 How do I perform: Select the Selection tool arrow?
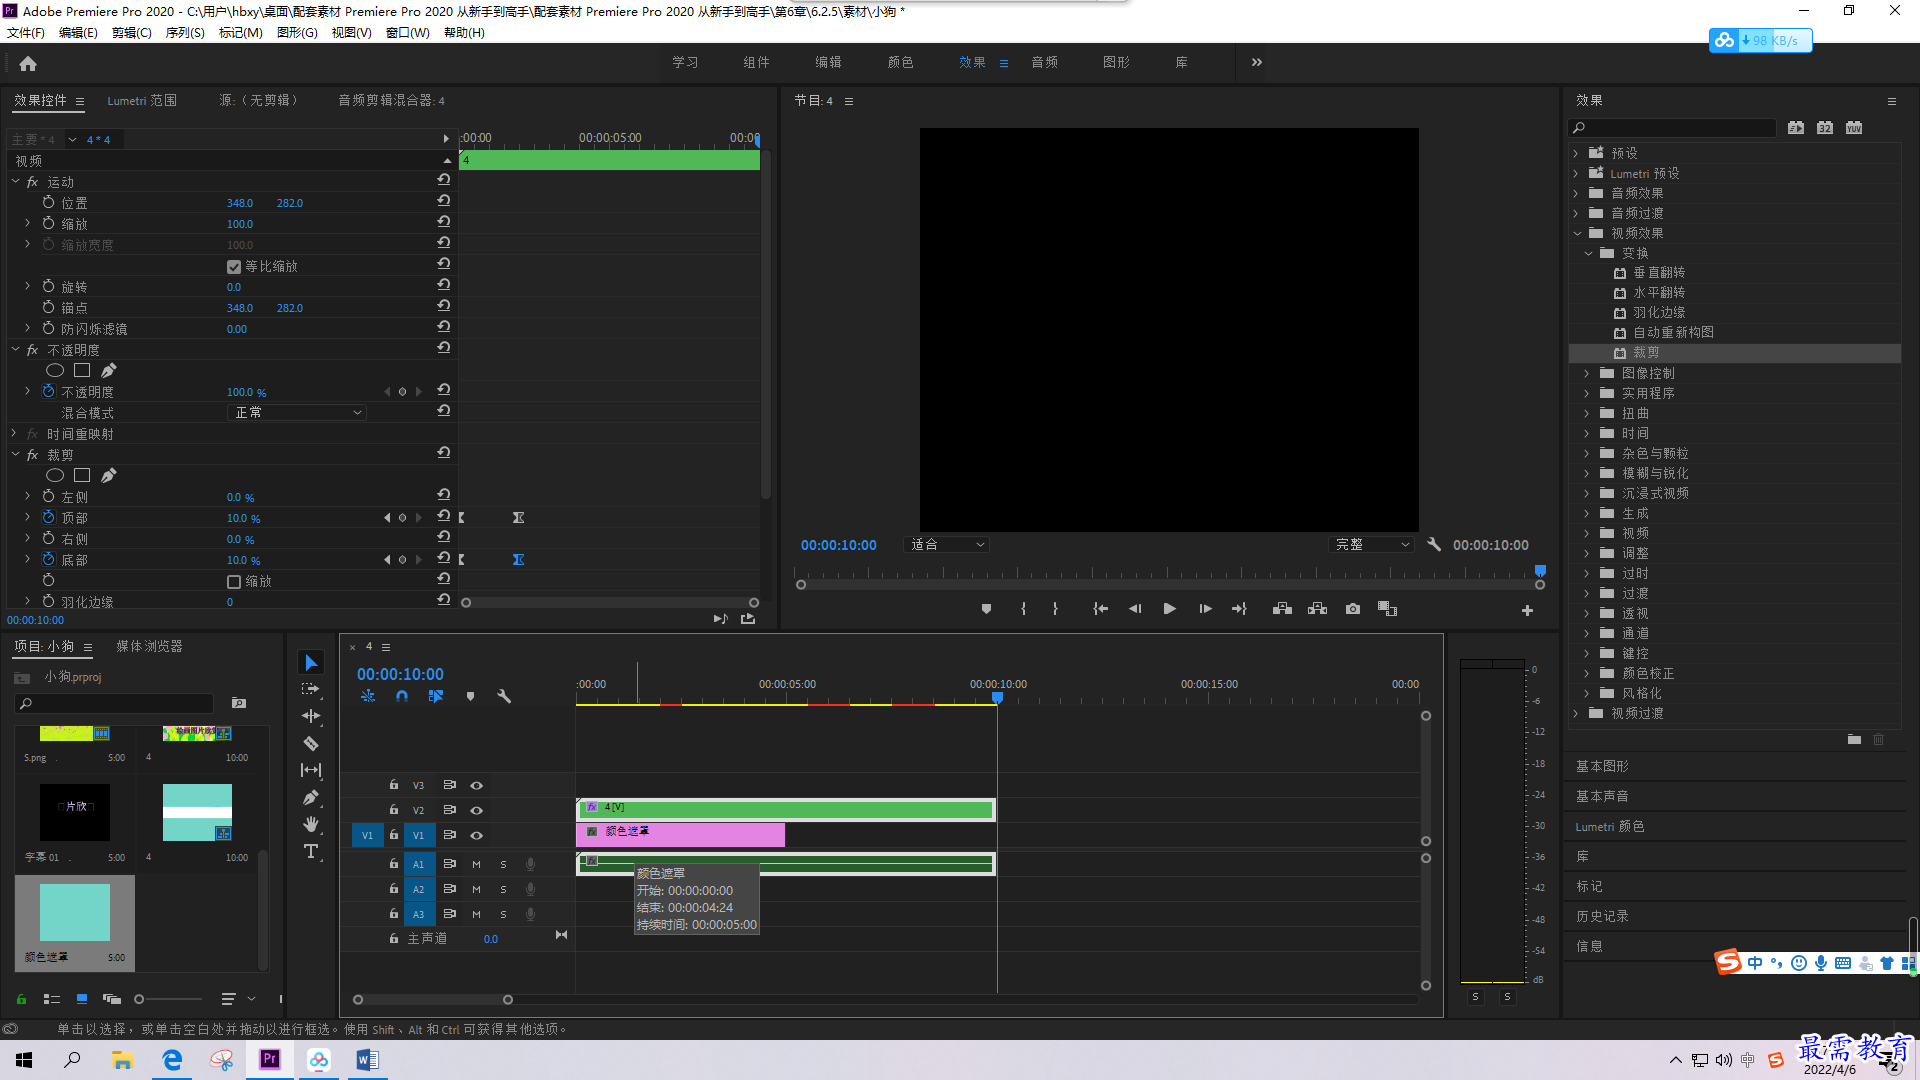(311, 663)
